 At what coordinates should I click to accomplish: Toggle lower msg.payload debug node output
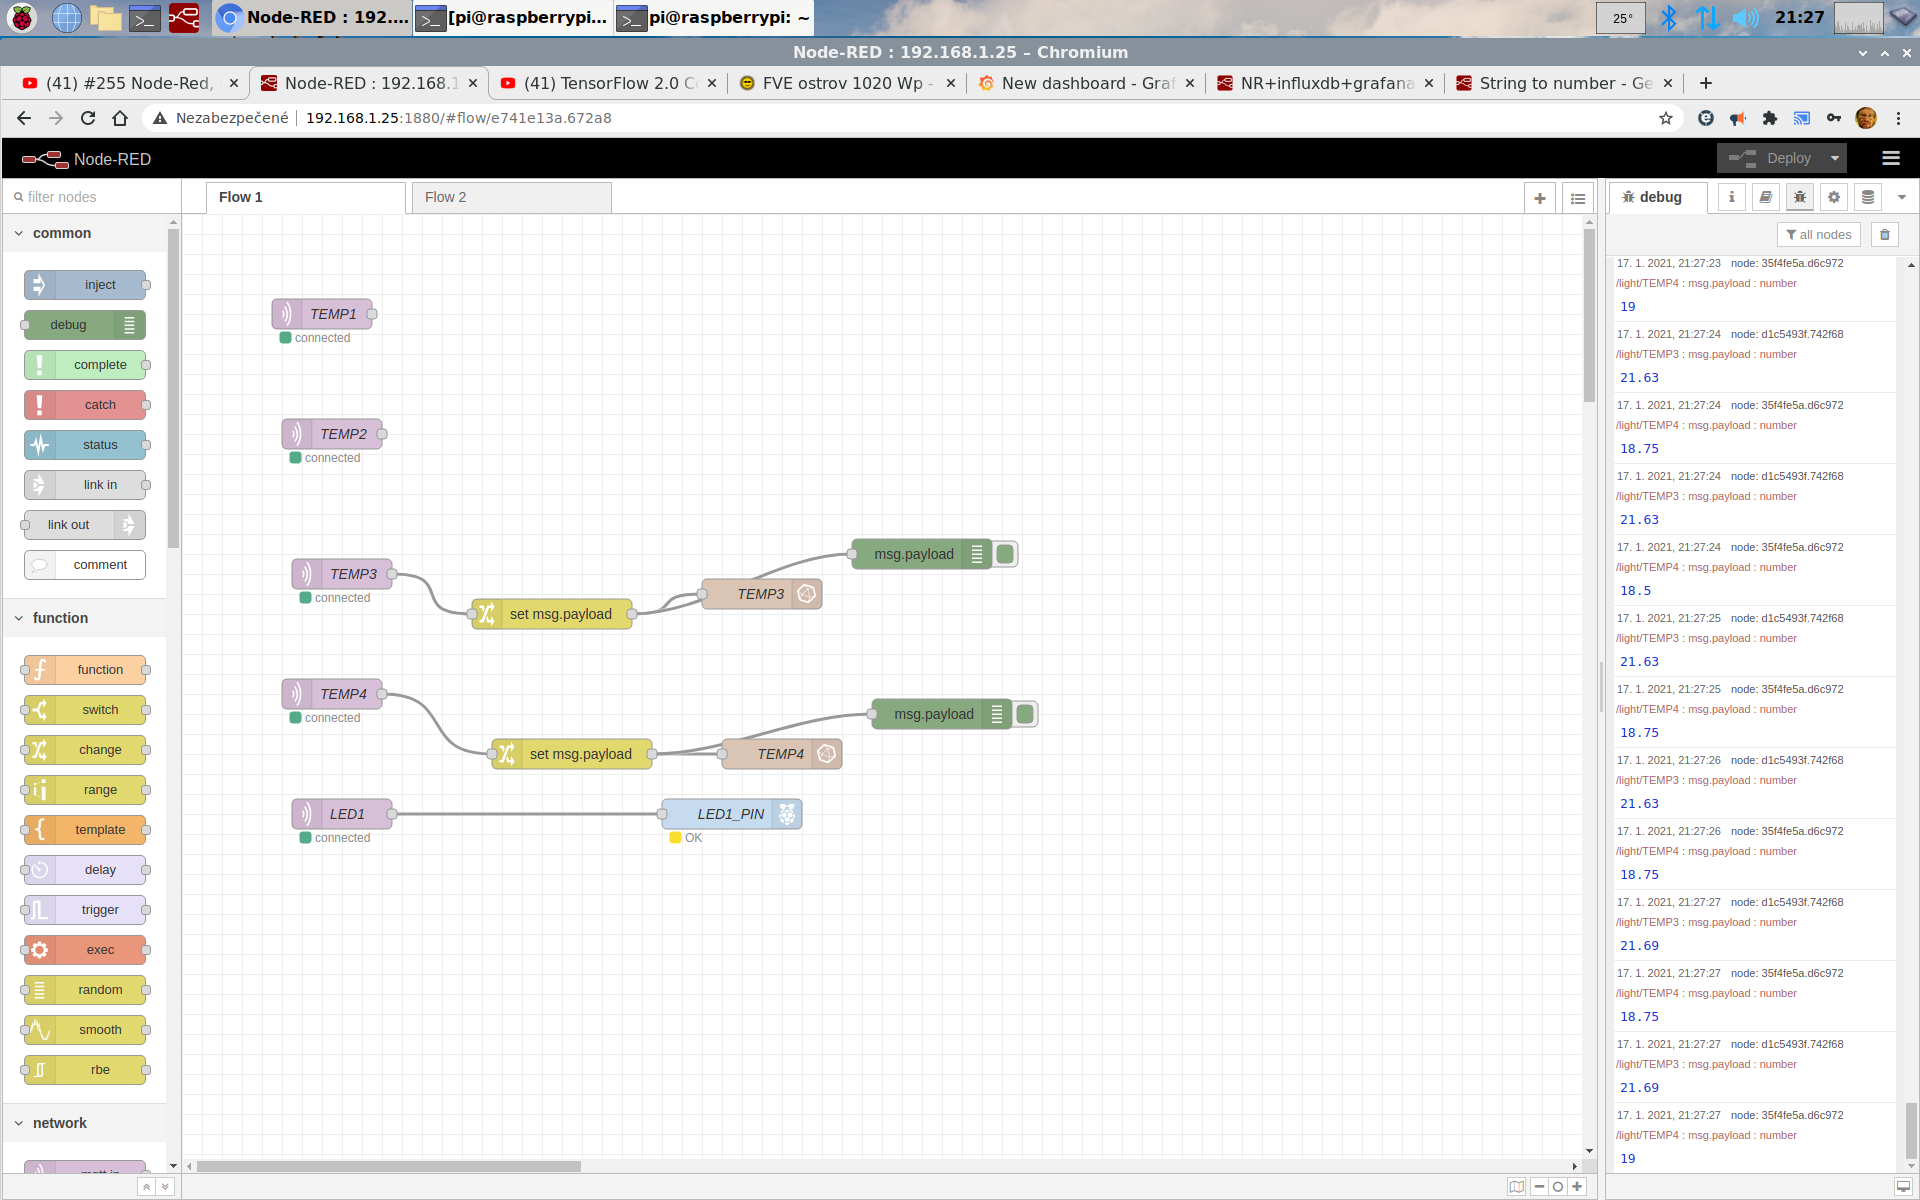pos(1026,714)
